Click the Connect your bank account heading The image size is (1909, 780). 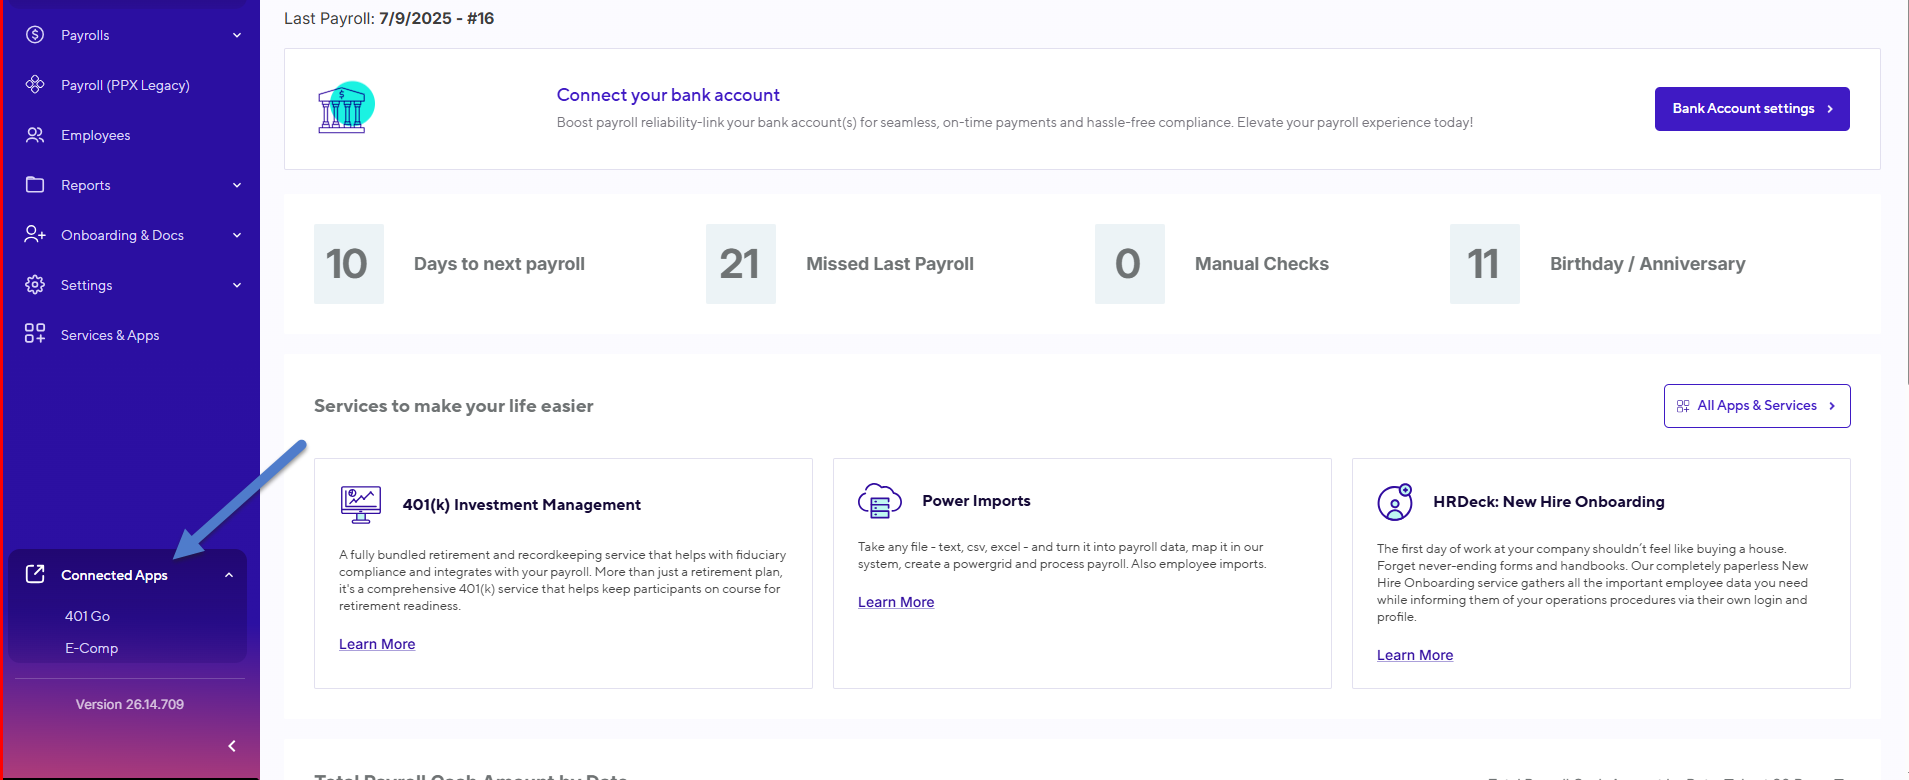[668, 95]
